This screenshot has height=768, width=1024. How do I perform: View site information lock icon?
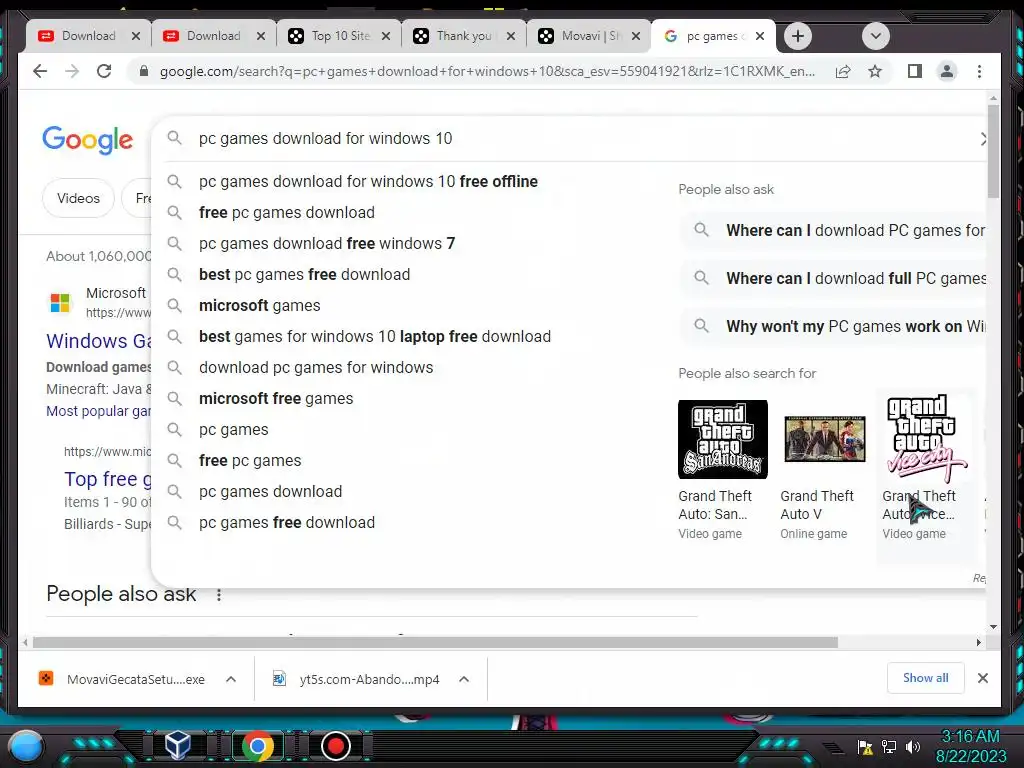144,71
